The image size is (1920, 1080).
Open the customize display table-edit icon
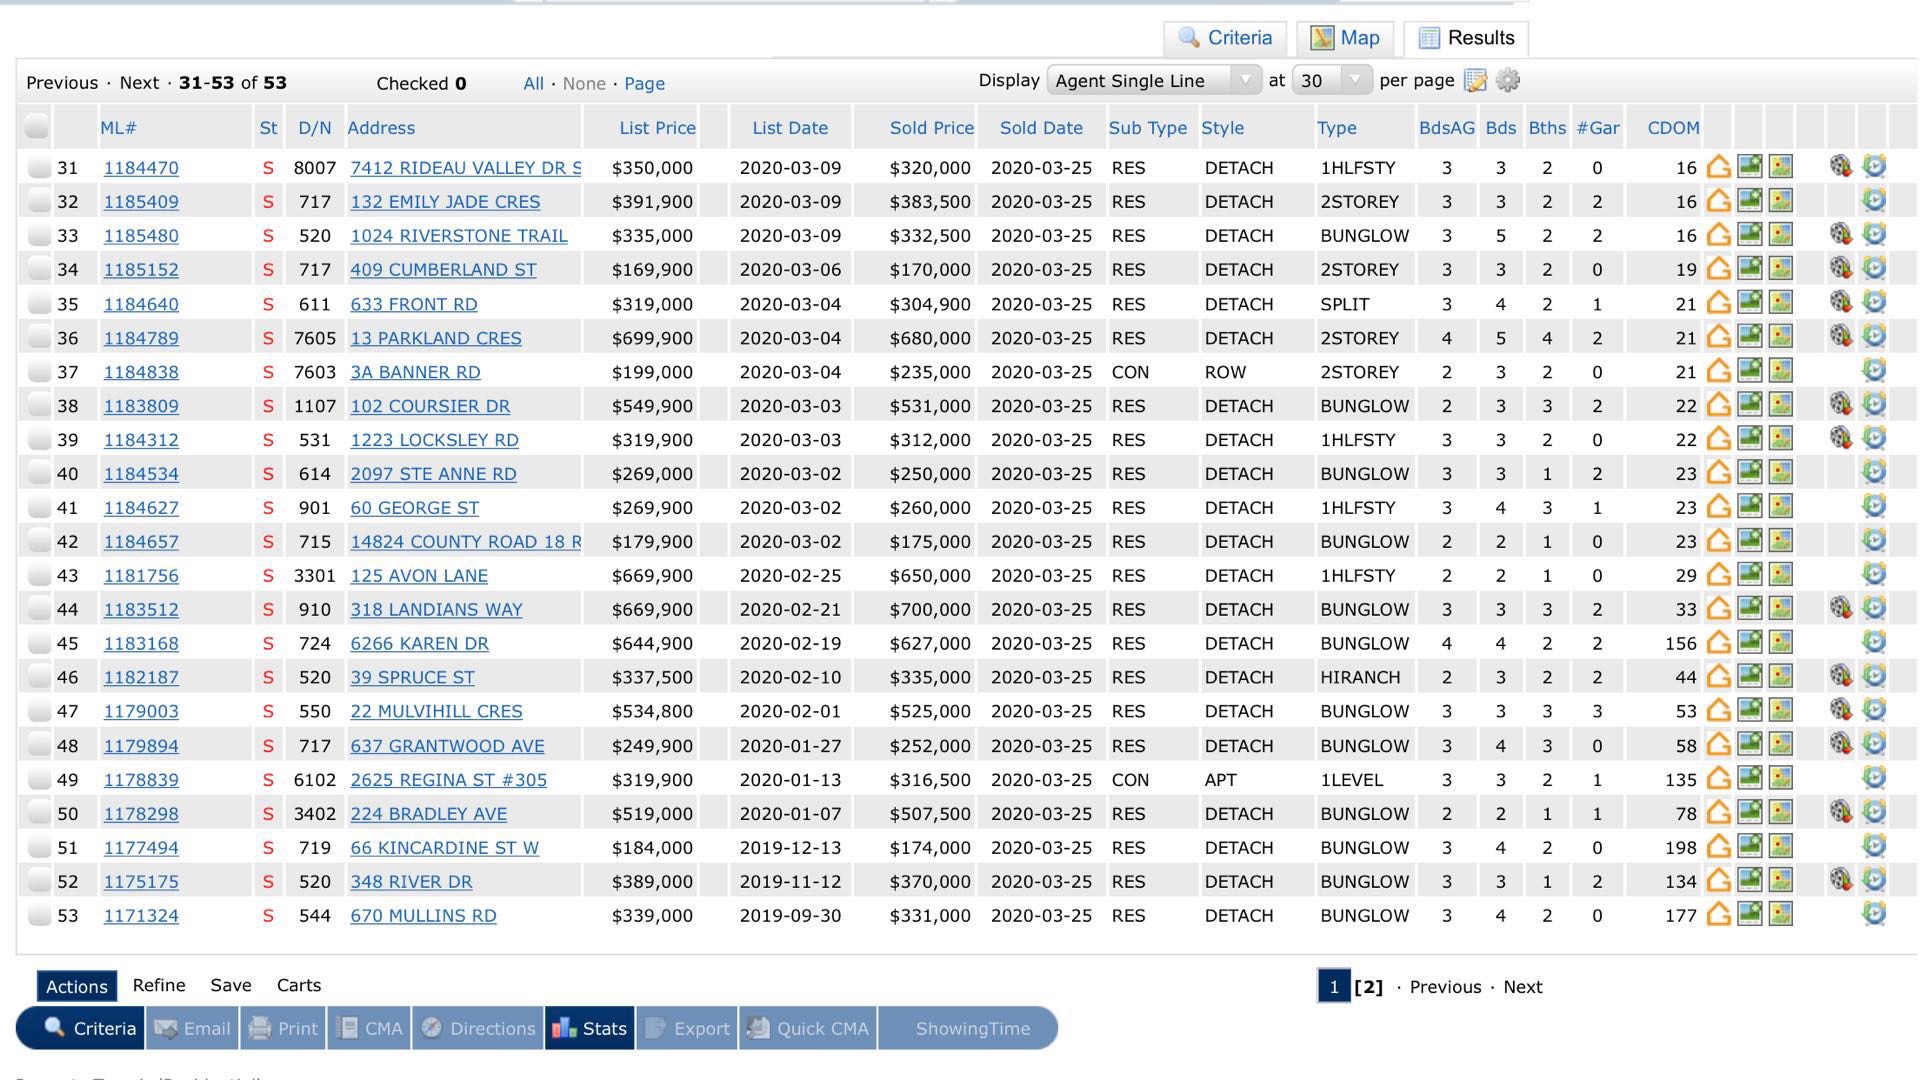[1475, 81]
